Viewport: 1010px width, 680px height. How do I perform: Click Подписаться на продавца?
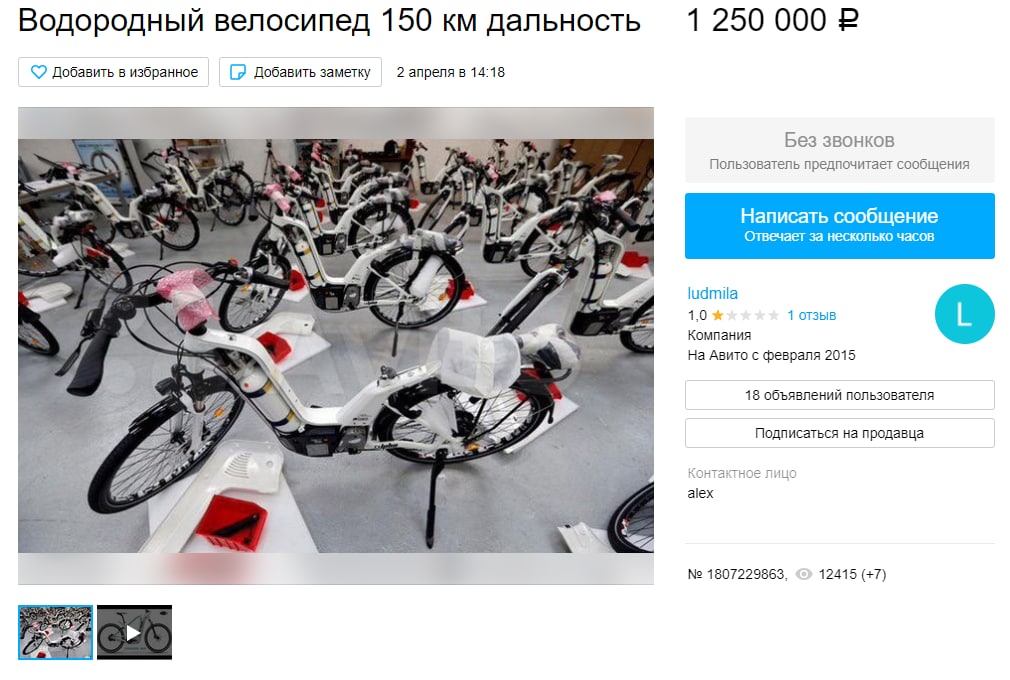(839, 433)
